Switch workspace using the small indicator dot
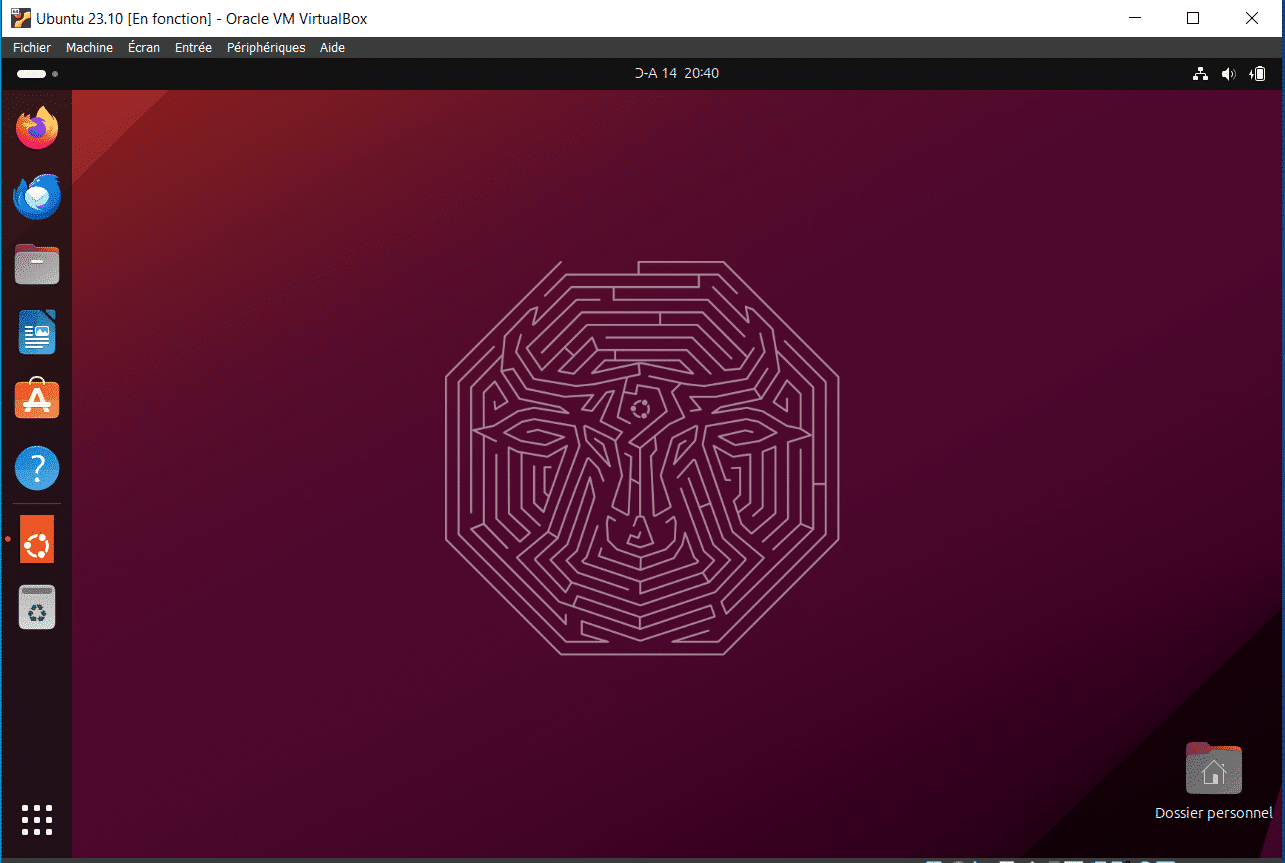Screen dimensions: 1285x863 (55, 73)
